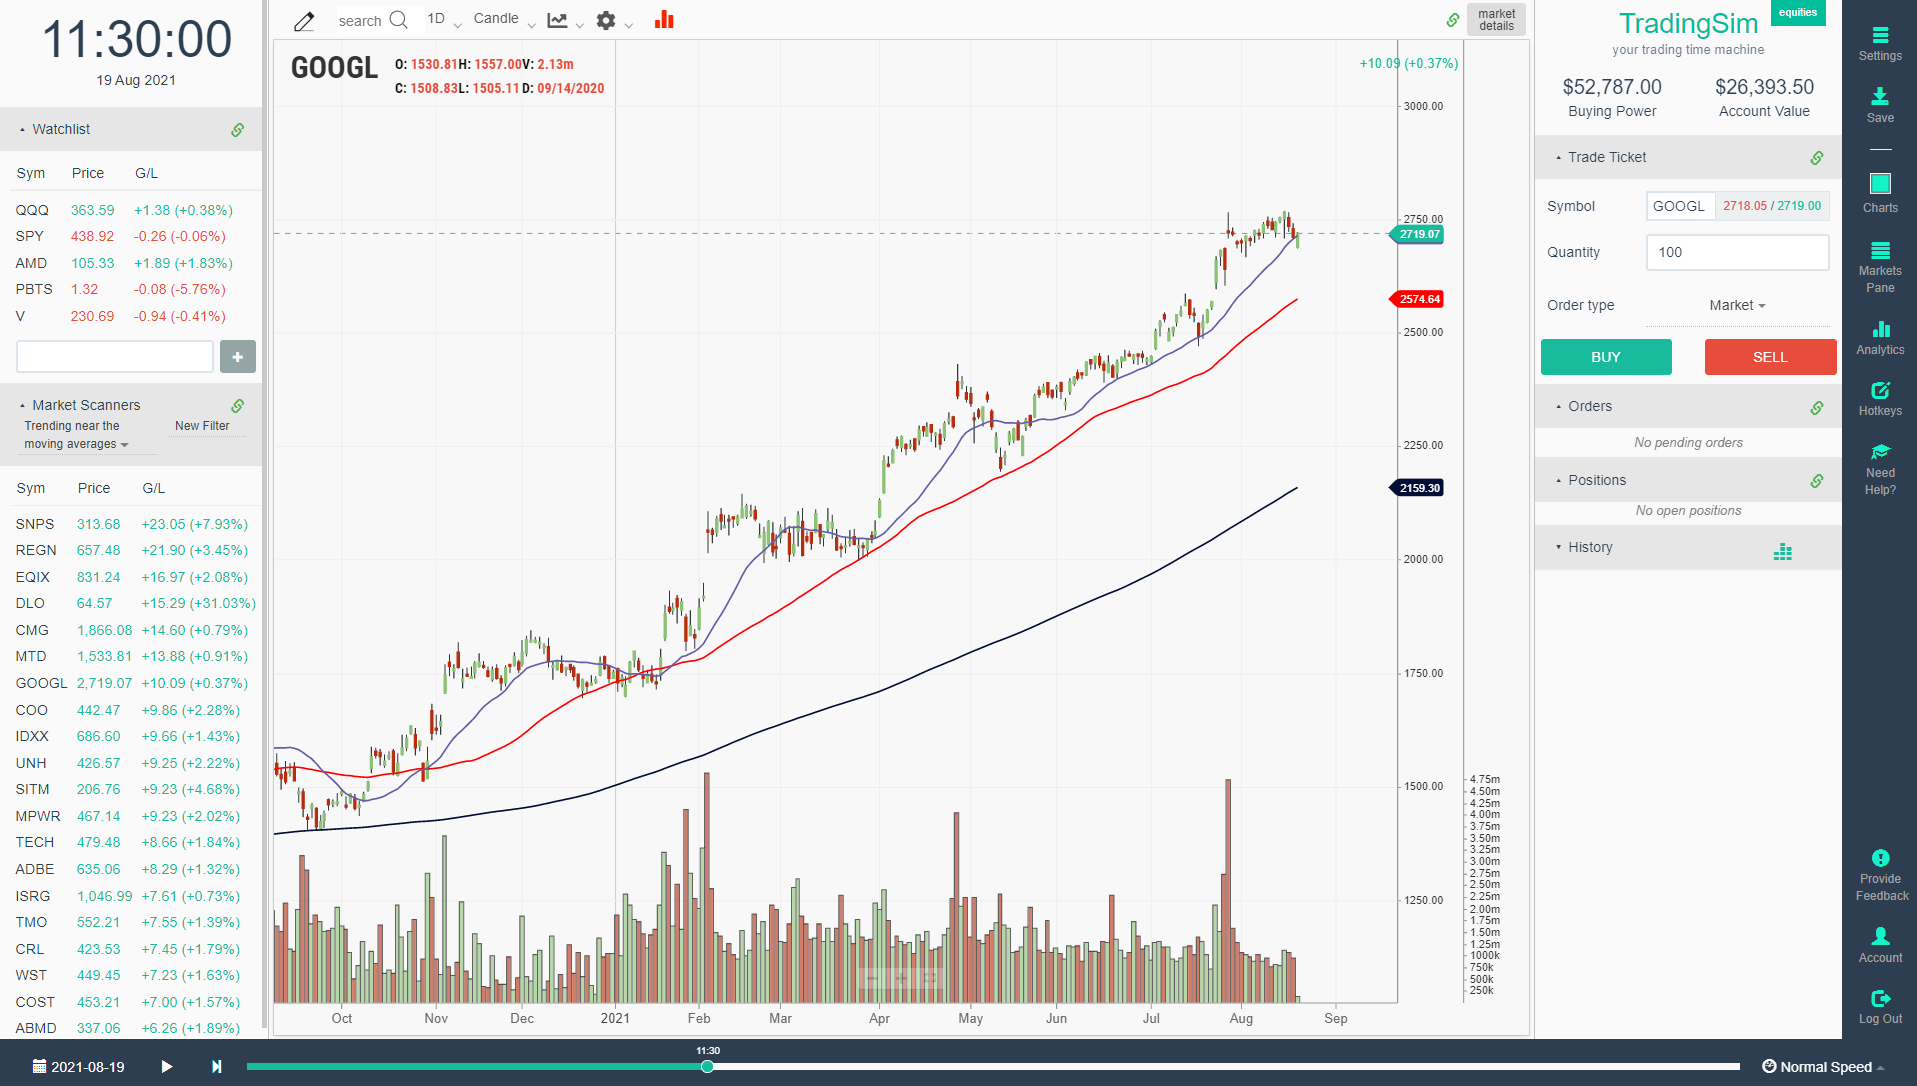Screen dimensions: 1917x1086
Task: Open chart settings with the gear icon
Action: (606, 20)
